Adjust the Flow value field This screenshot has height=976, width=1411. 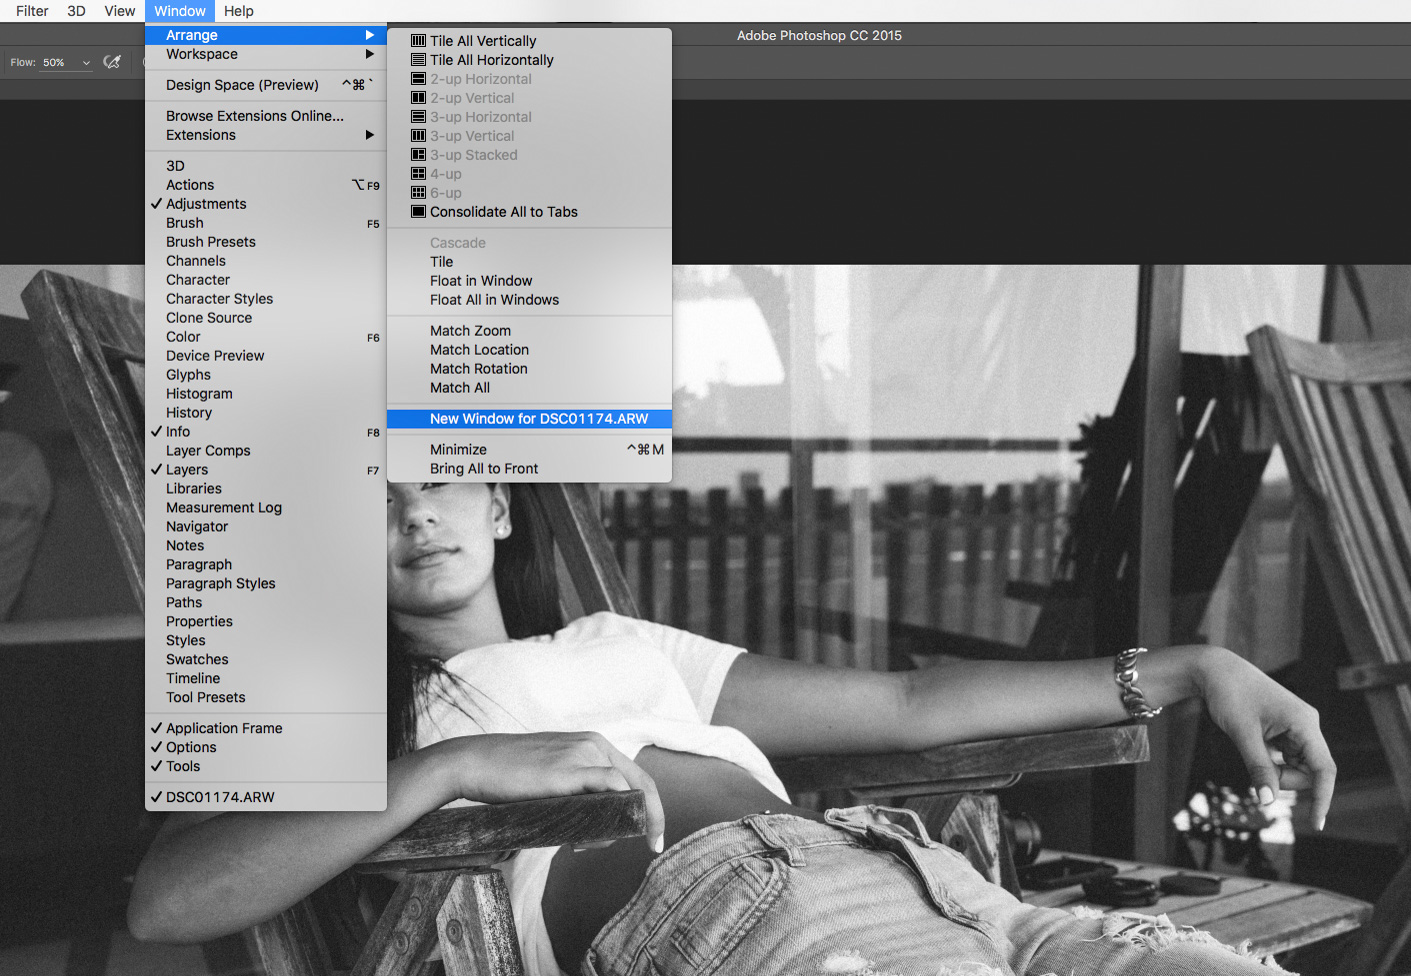tap(52, 61)
